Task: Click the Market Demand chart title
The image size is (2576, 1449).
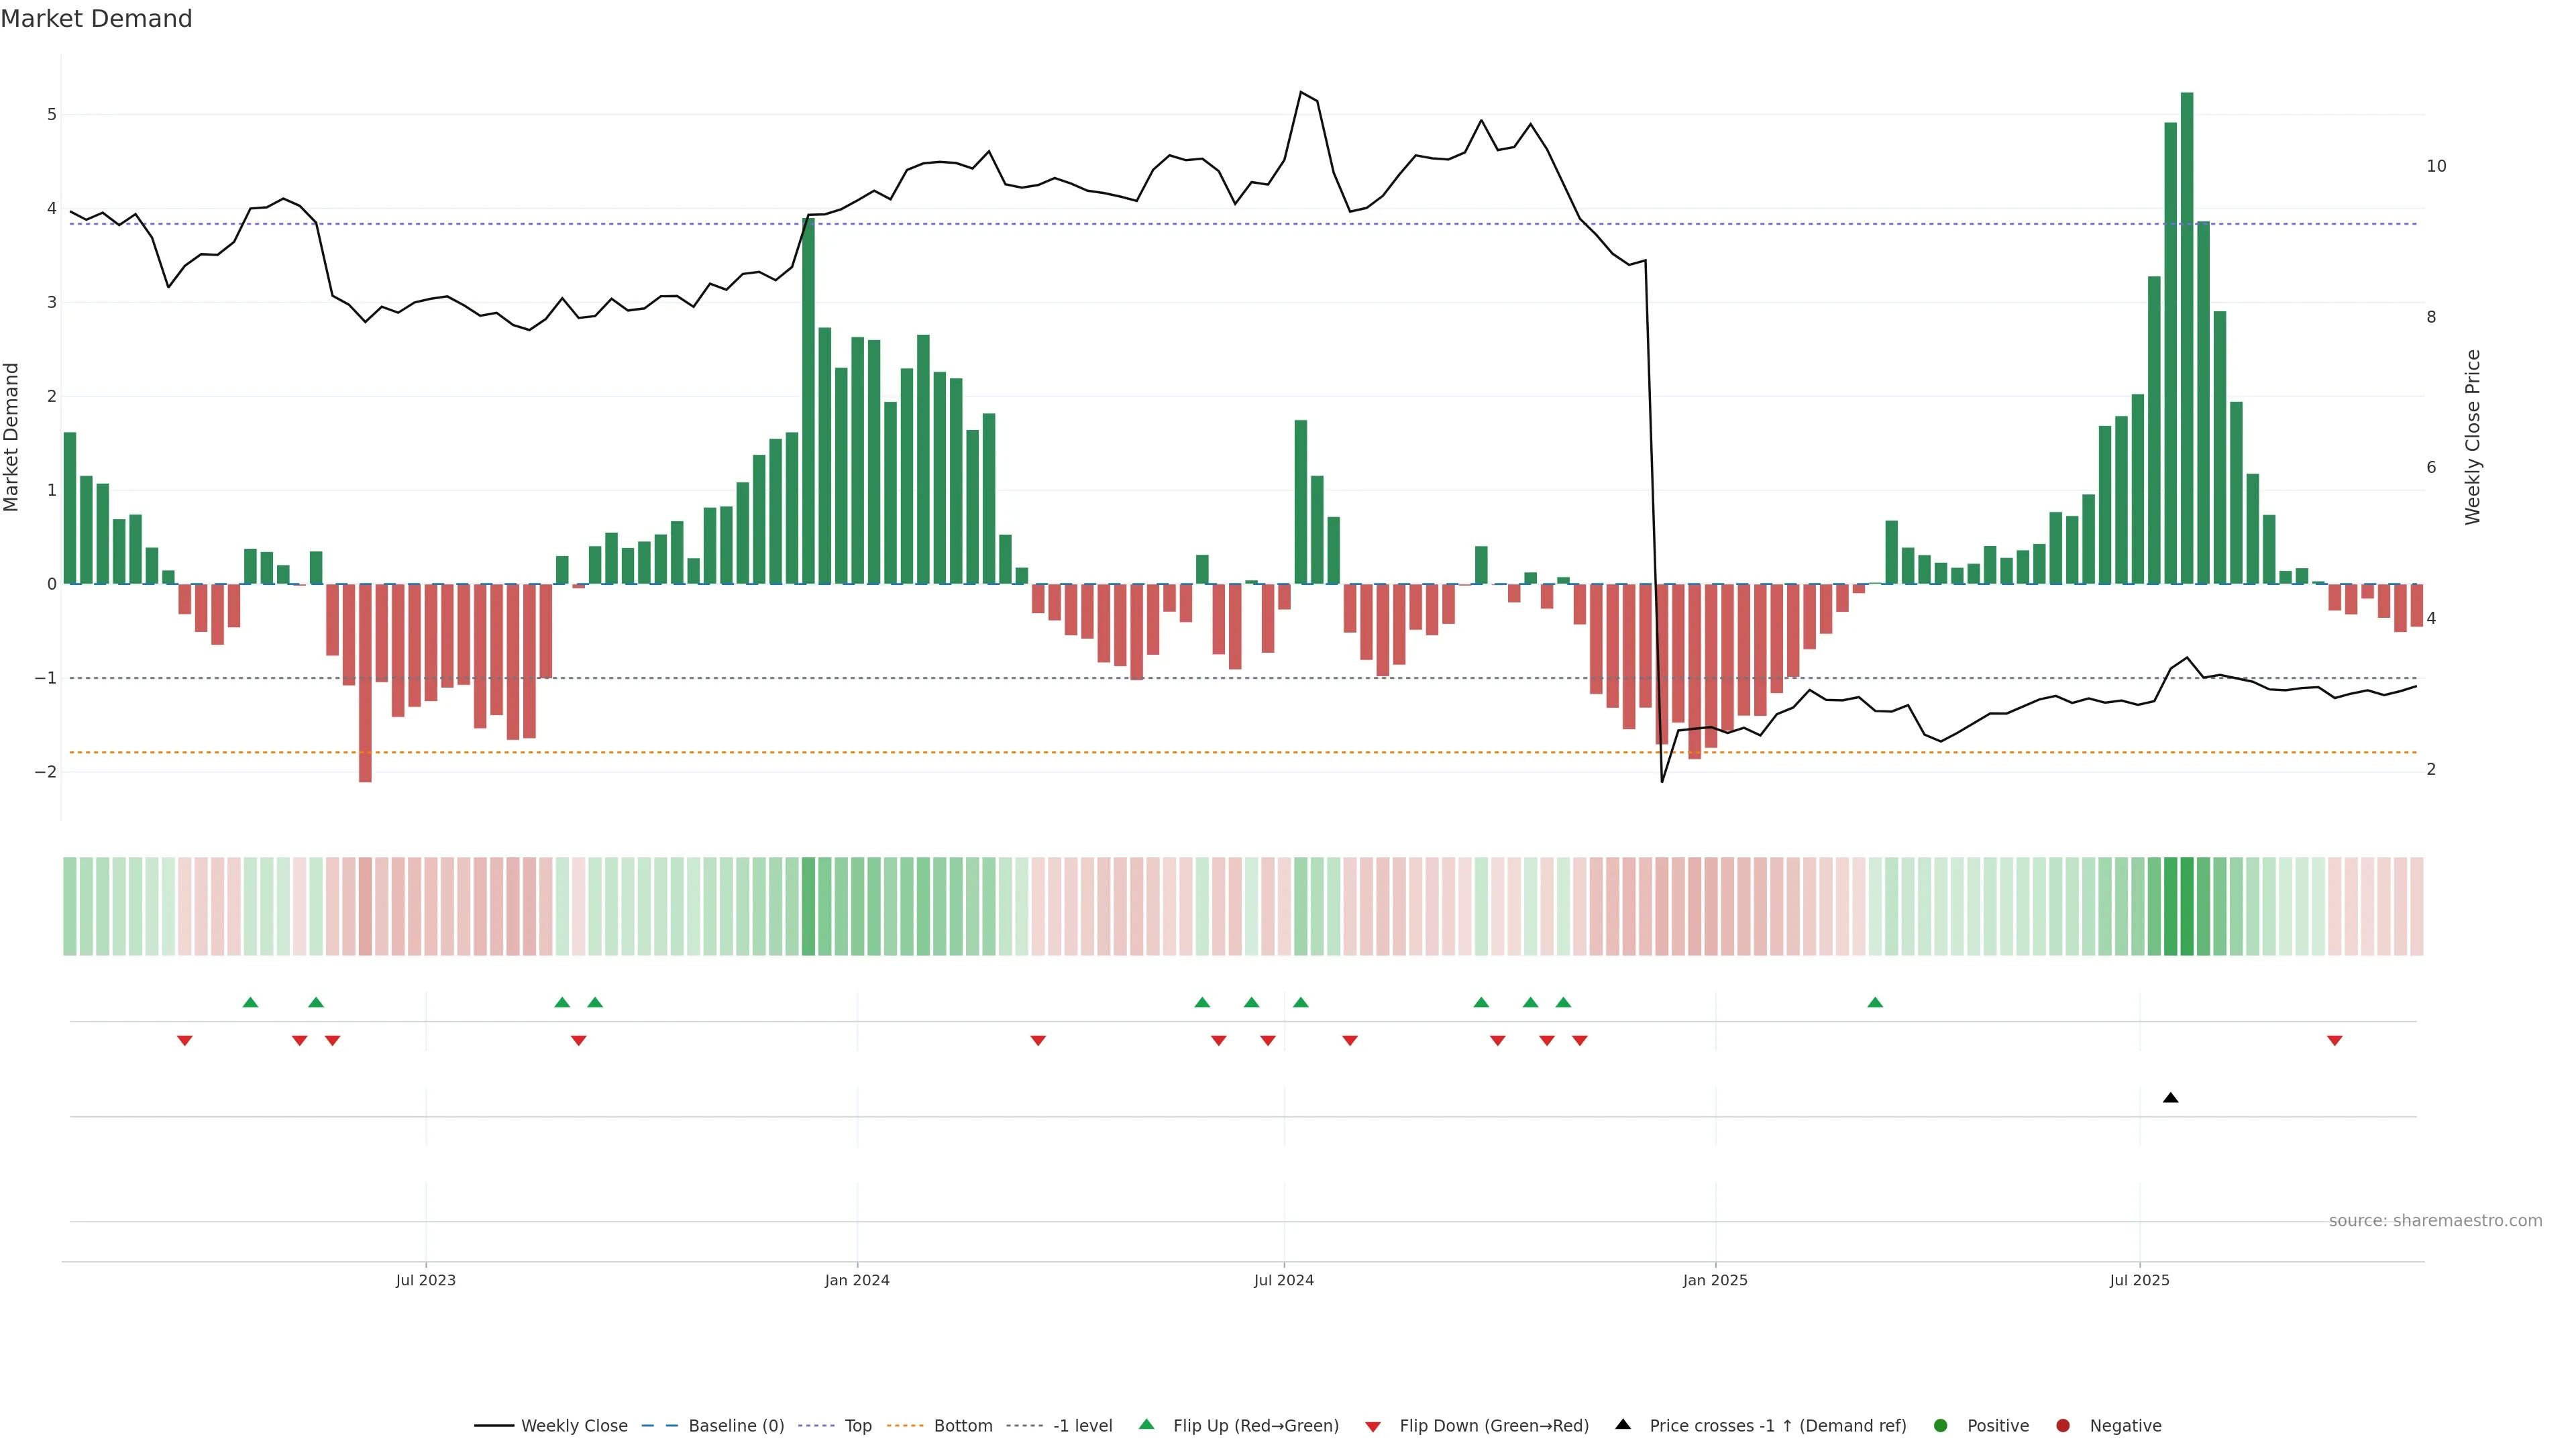Action: pos(96,19)
